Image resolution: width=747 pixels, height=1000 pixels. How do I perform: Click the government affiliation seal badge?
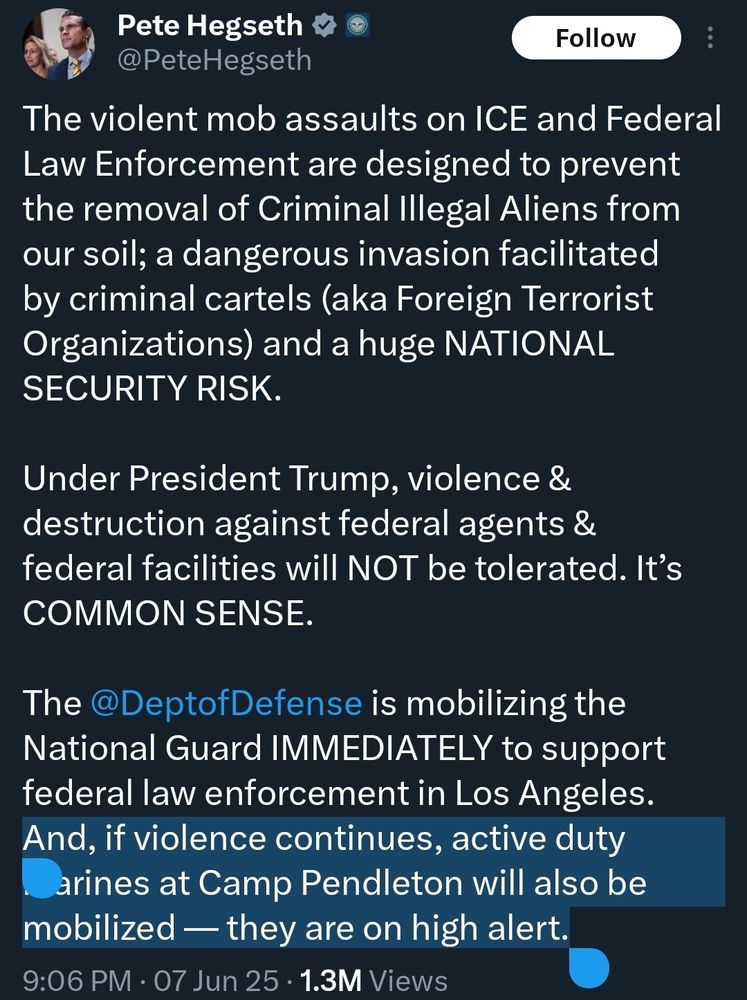coord(357,26)
